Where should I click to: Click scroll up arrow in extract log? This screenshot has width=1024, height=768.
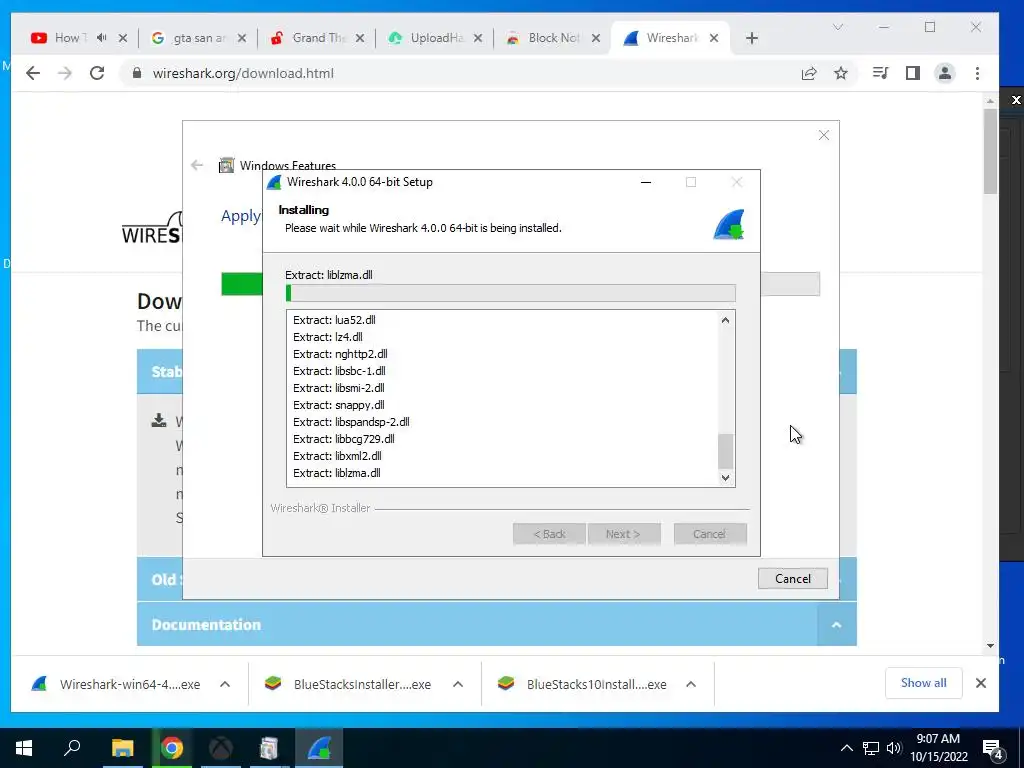click(x=725, y=320)
